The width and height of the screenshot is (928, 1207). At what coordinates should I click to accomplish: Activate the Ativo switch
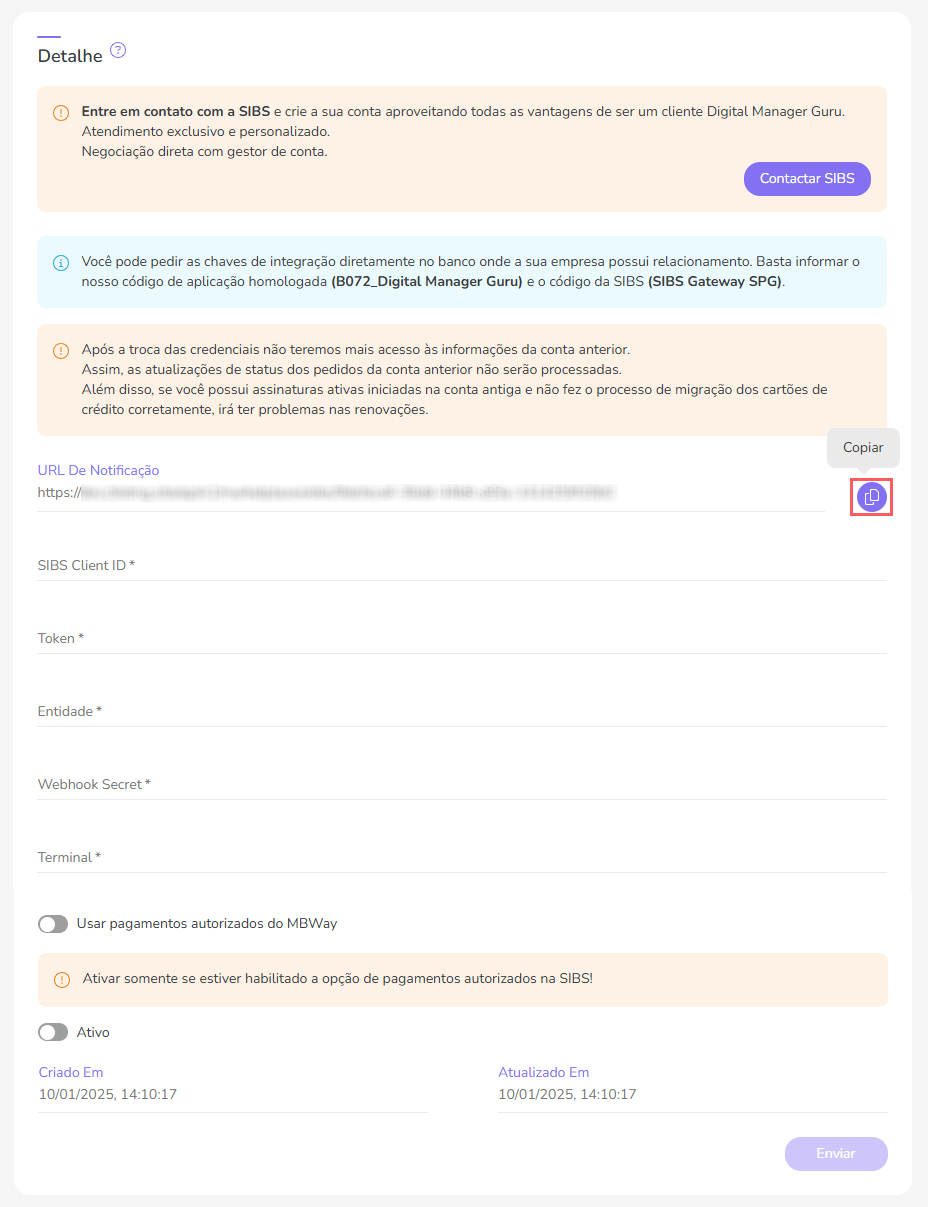tap(52, 1032)
